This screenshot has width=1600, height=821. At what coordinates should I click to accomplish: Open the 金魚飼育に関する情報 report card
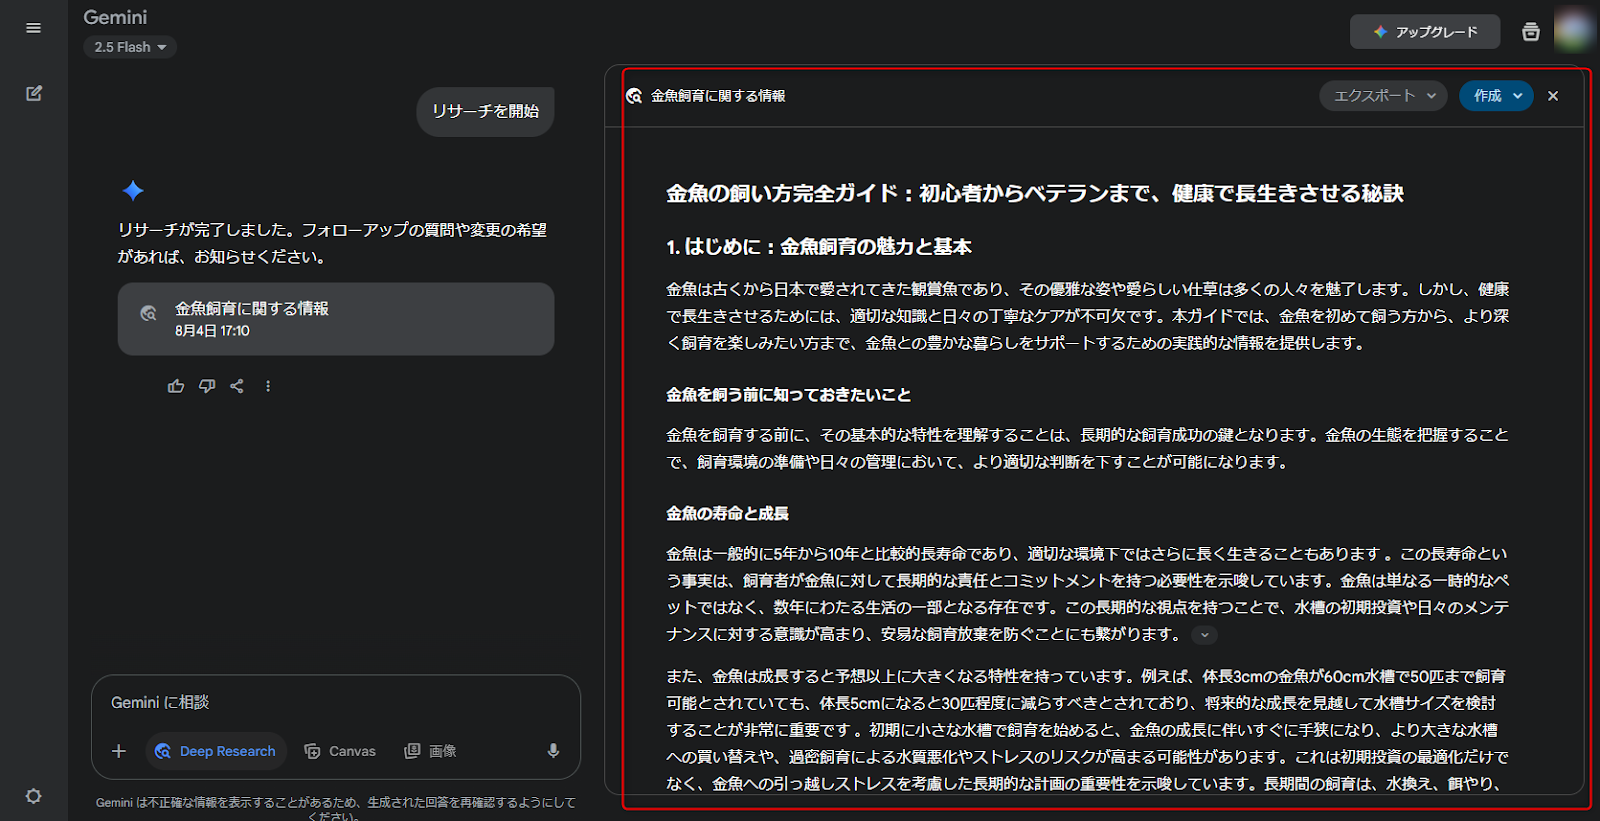pos(335,319)
